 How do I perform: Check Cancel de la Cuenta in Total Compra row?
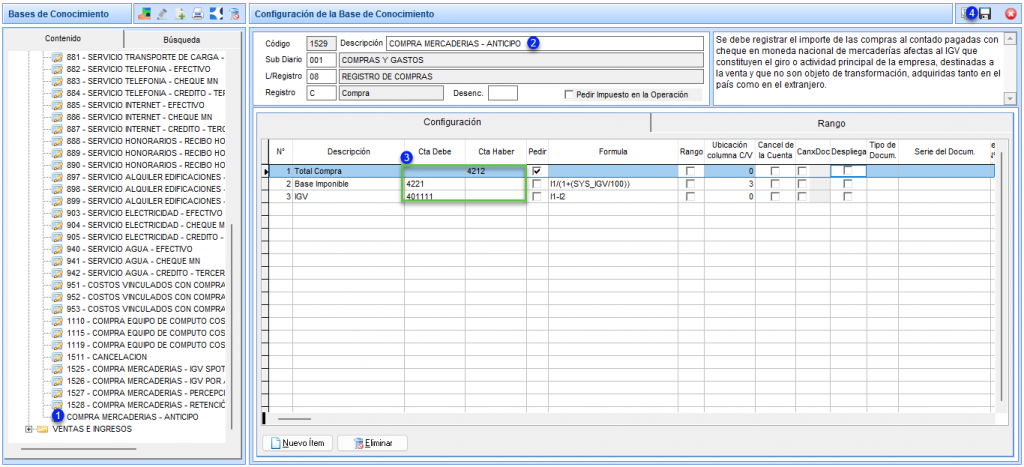point(775,171)
